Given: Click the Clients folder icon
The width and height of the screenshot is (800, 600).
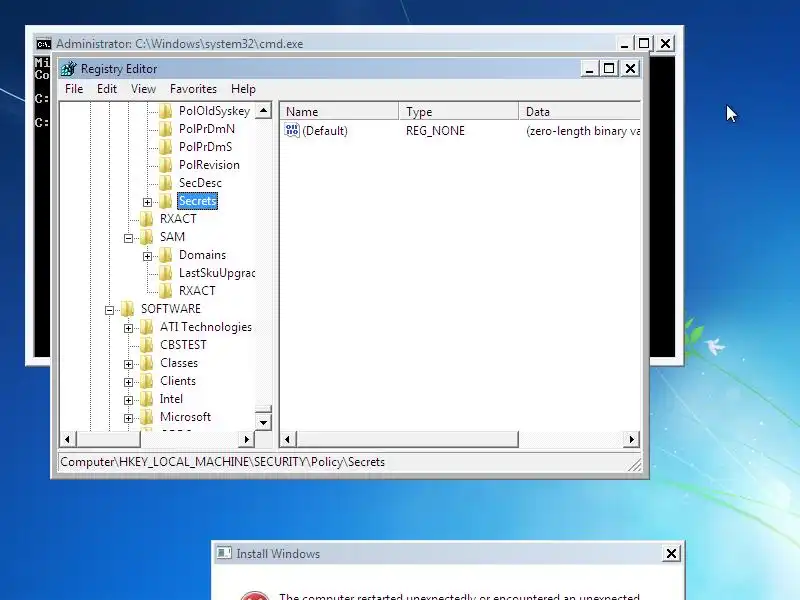Looking at the screenshot, I should [x=146, y=381].
